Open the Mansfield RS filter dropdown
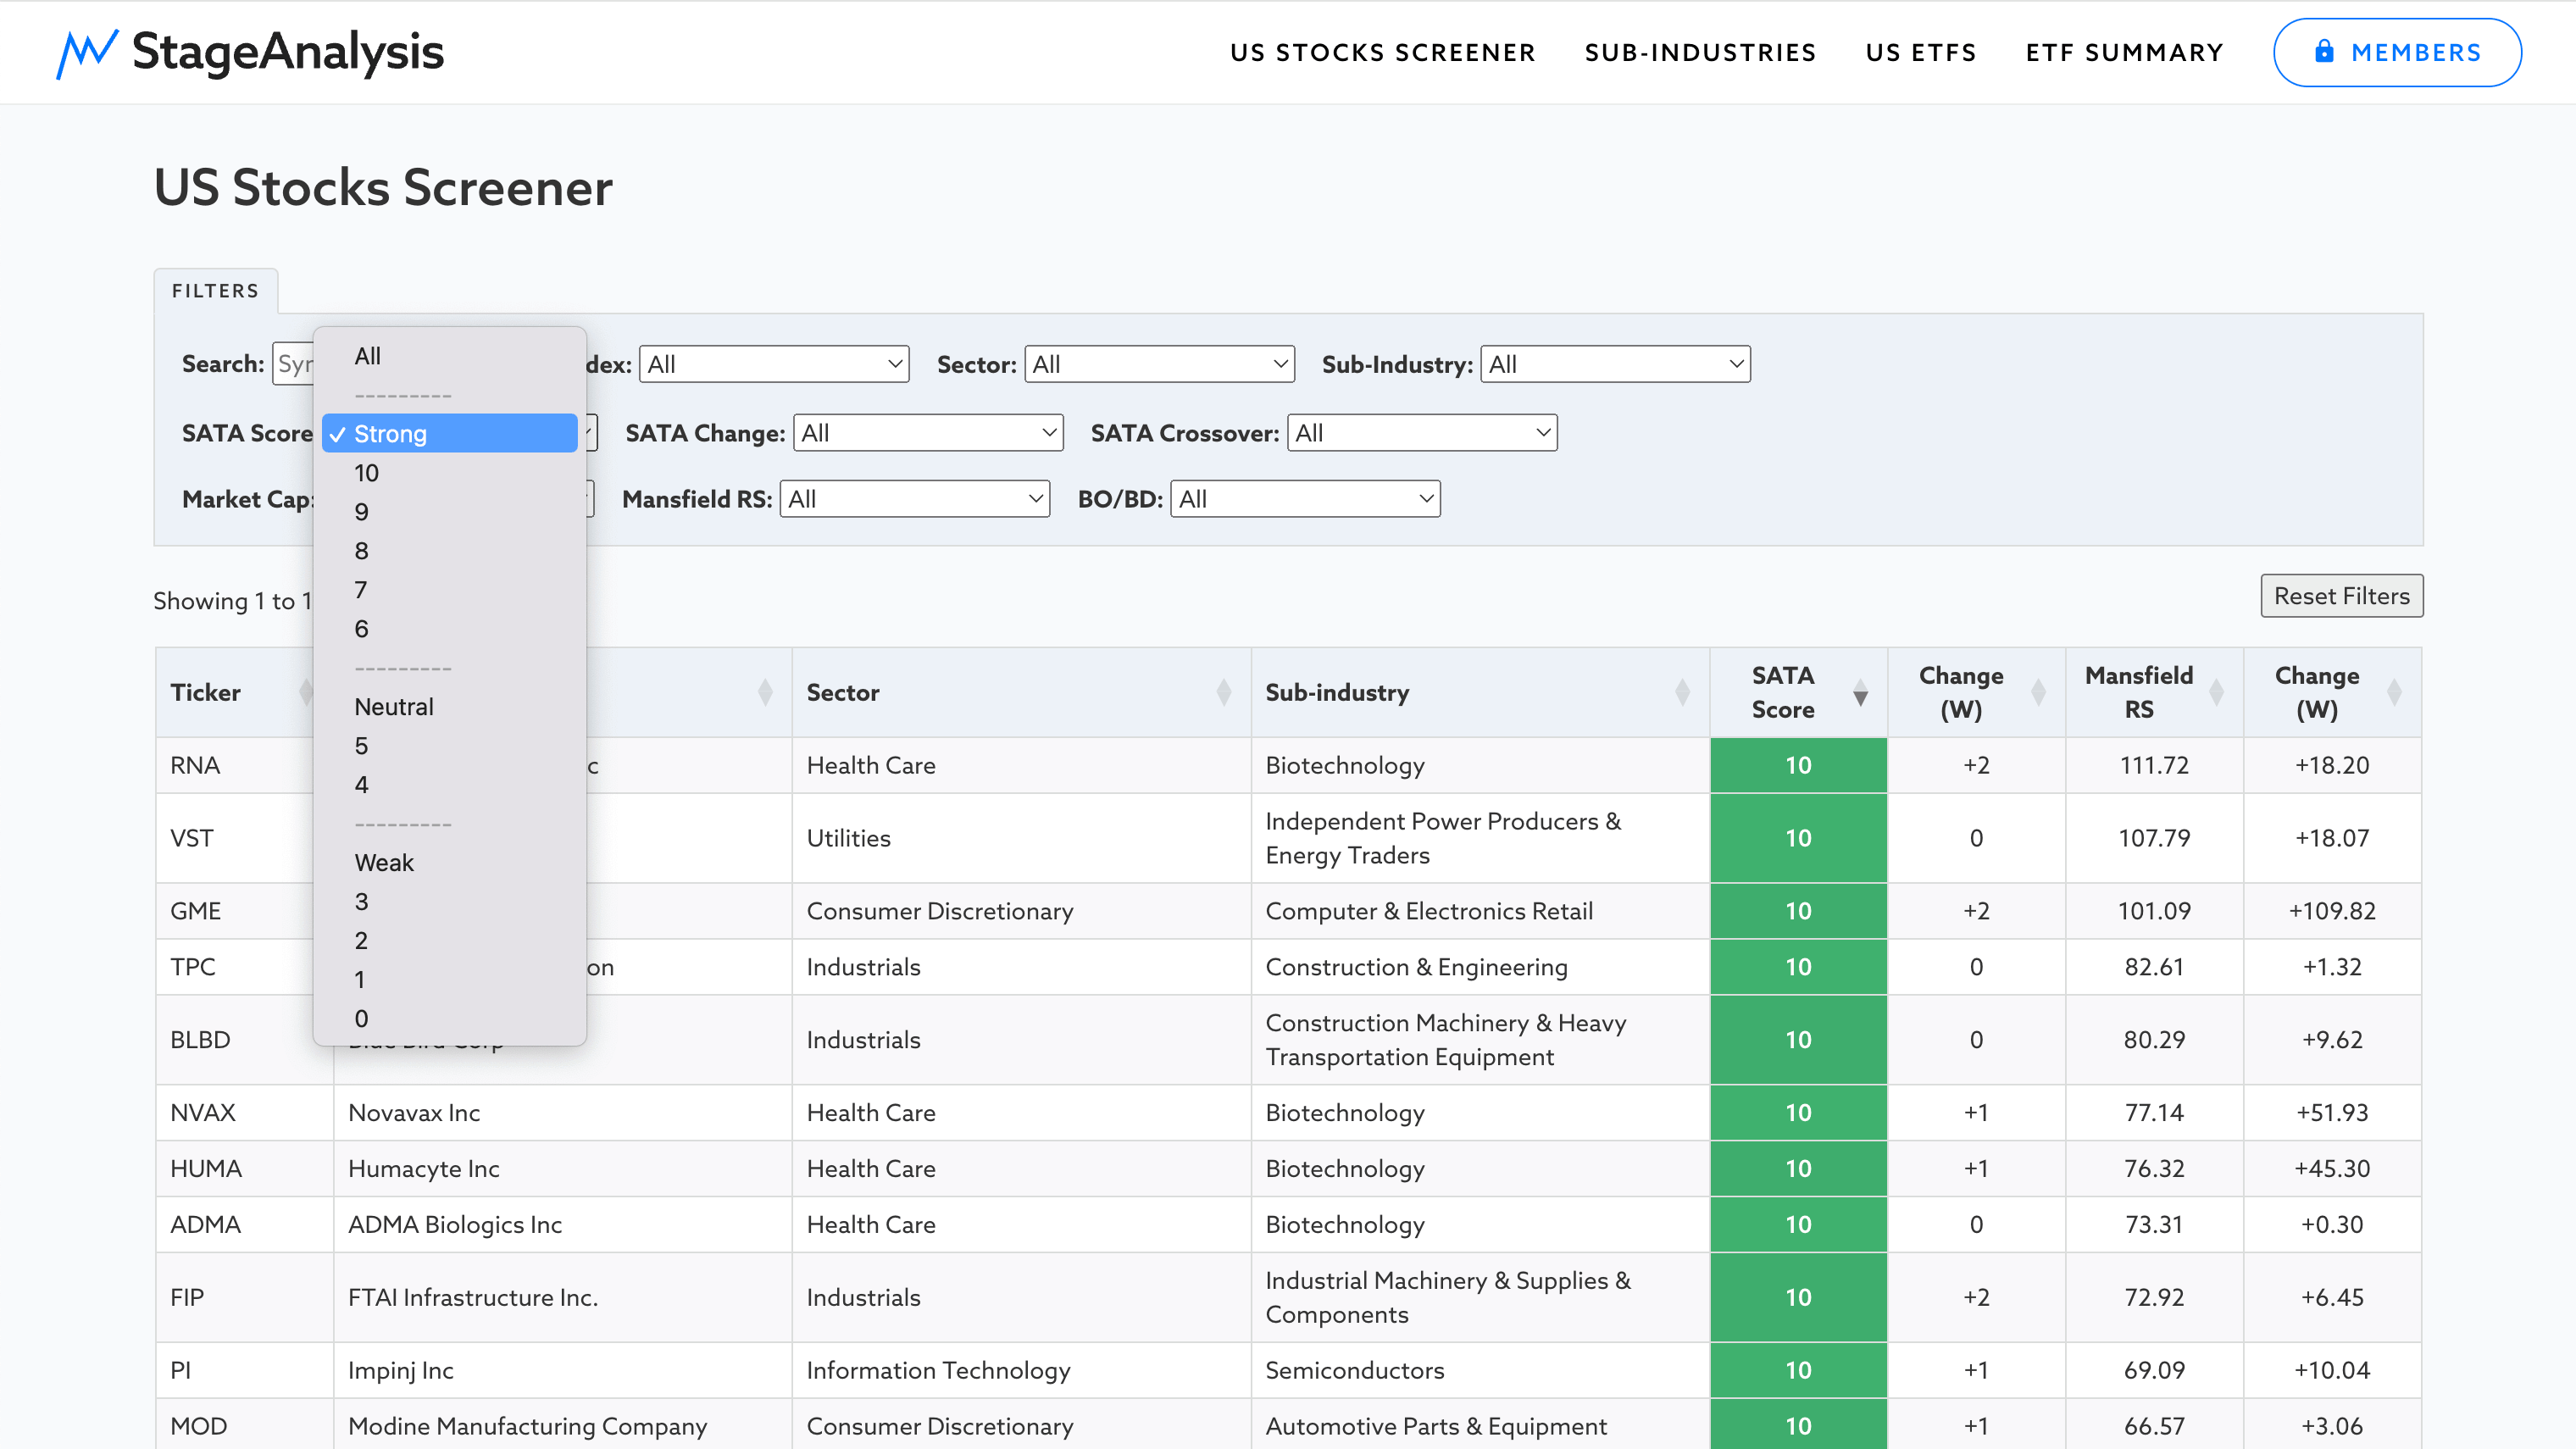Image resolution: width=2576 pixels, height=1449 pixels. point(914,499)
